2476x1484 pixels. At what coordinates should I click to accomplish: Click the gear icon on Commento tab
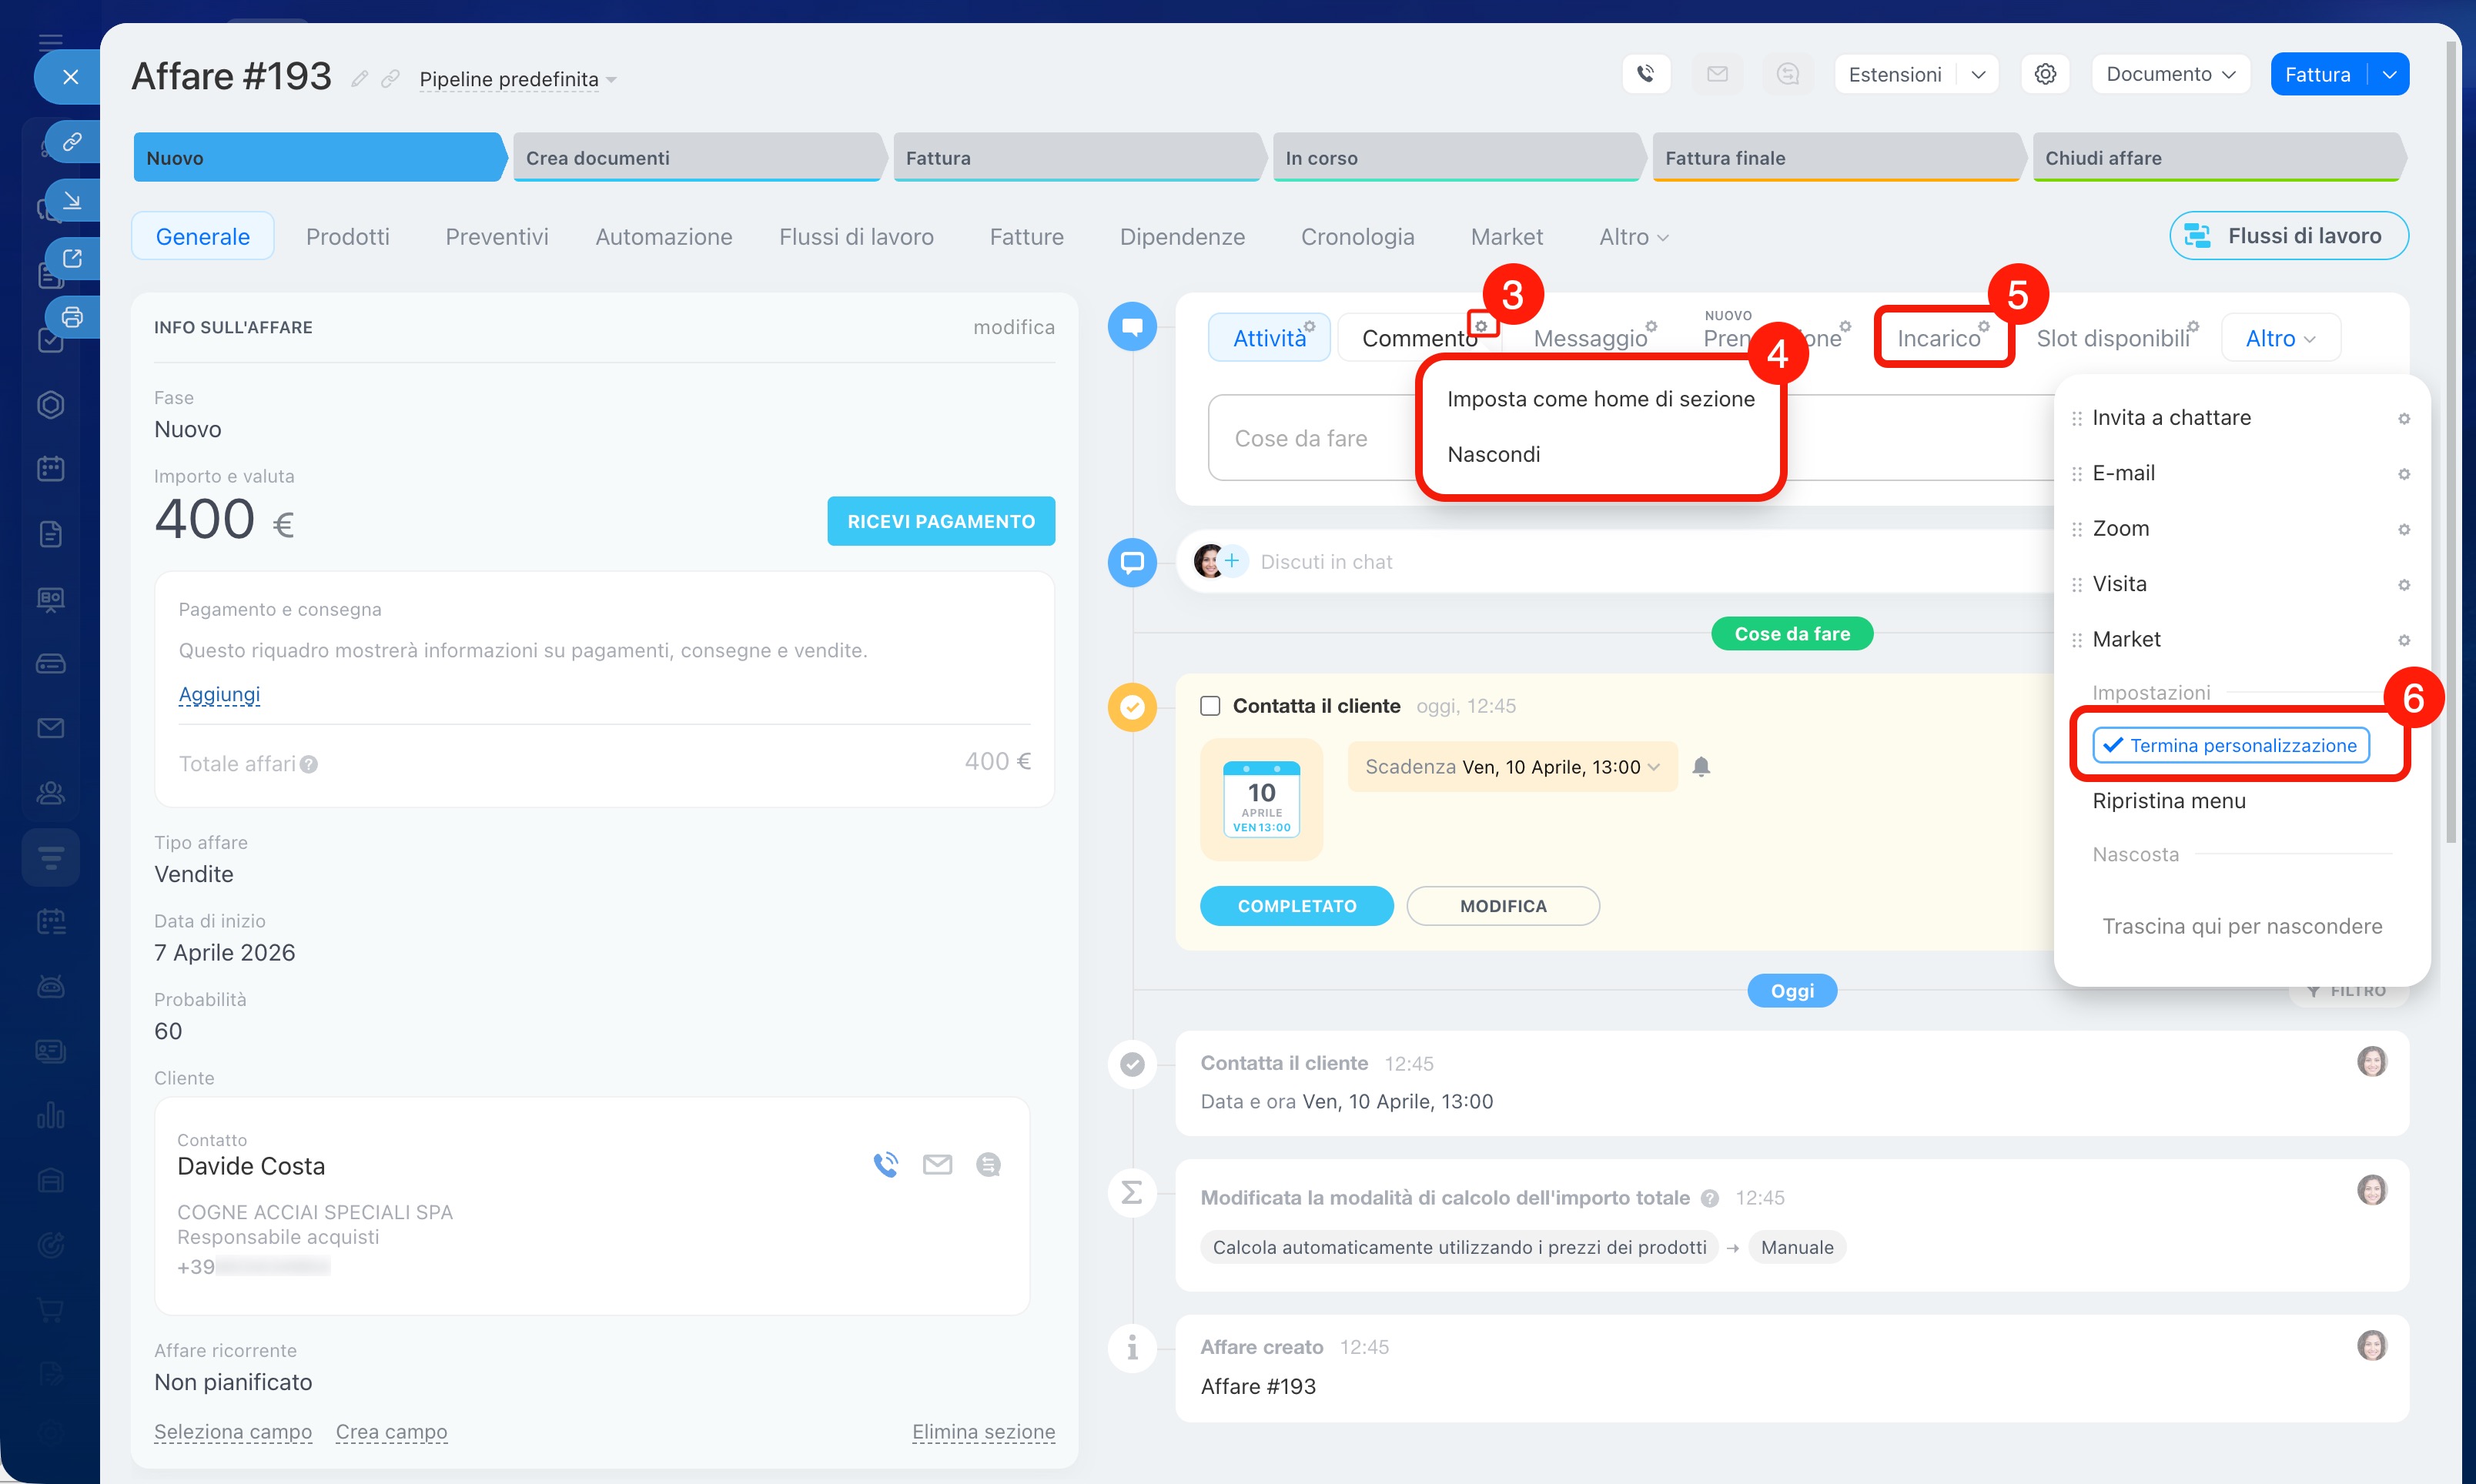[x=1482, y=326]
